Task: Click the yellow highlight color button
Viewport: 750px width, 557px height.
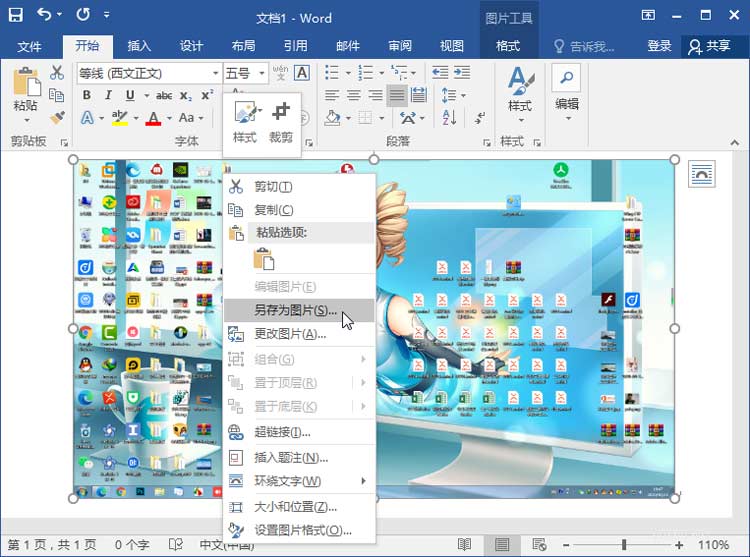Action: pyautogui.click(x=120, y=118)
